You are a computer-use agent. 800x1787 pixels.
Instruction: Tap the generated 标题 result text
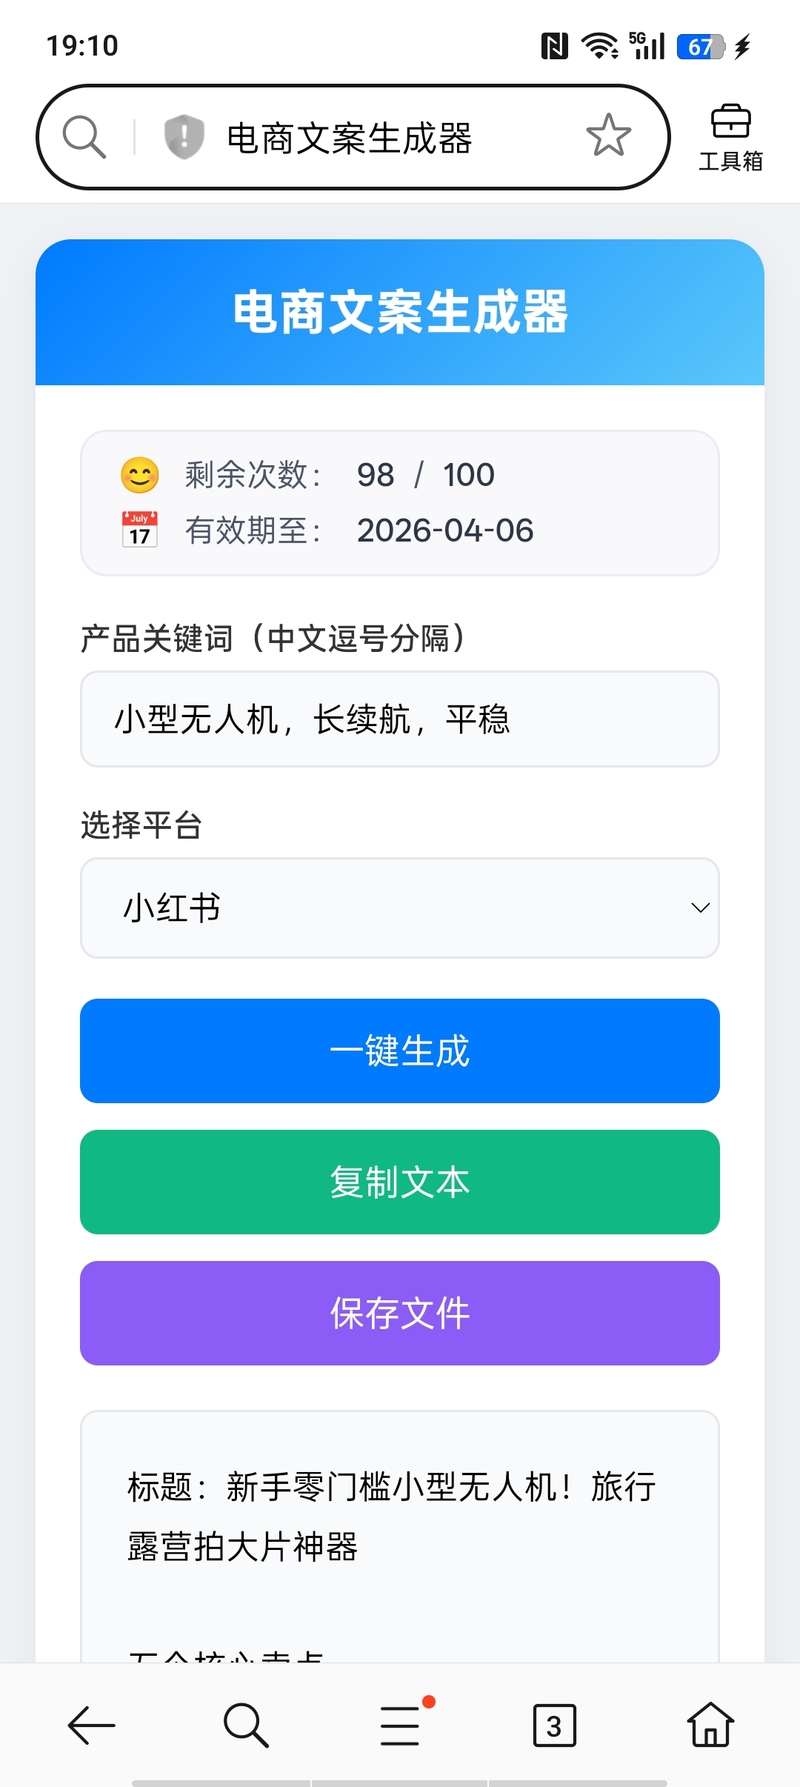pos(391,1516)
